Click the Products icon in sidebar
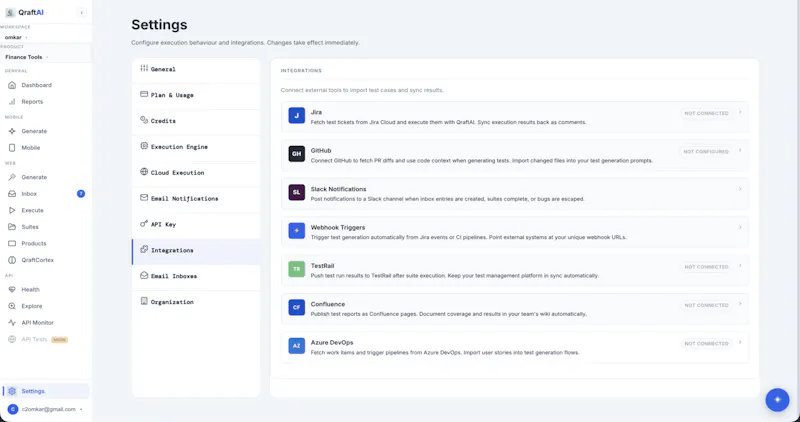The width and height of the screenshot is (800, 422). click(x=12, y=243)
